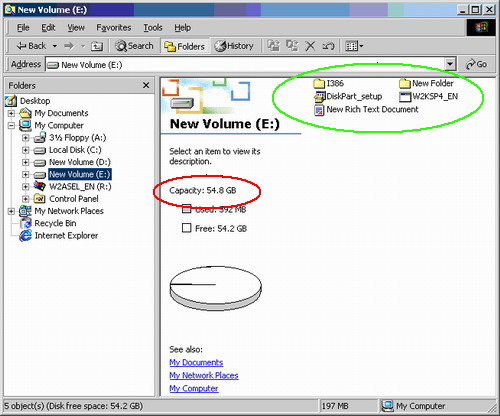Close the Folders pane

[x=146, y=86]
